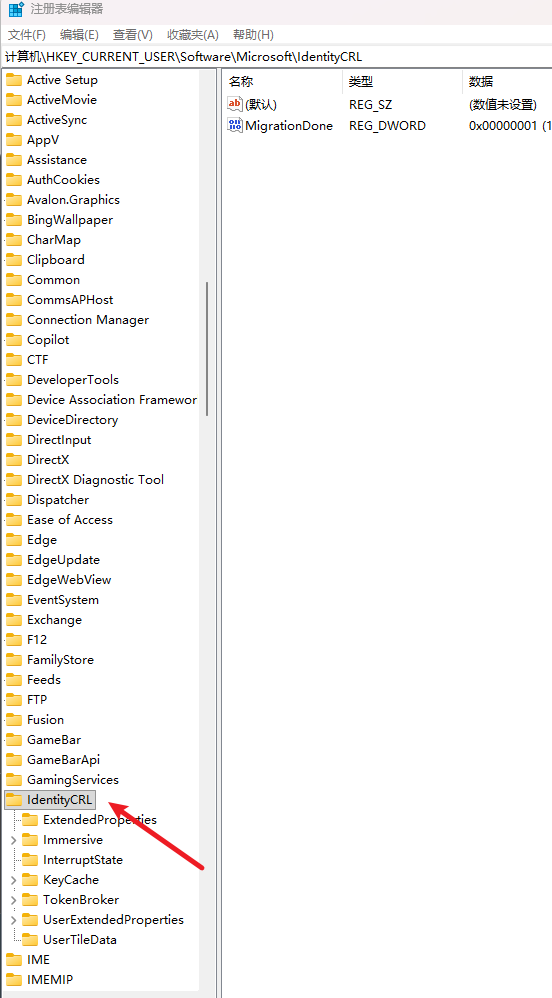Select the Clipboard folder icon

click(x=14, y=260)
